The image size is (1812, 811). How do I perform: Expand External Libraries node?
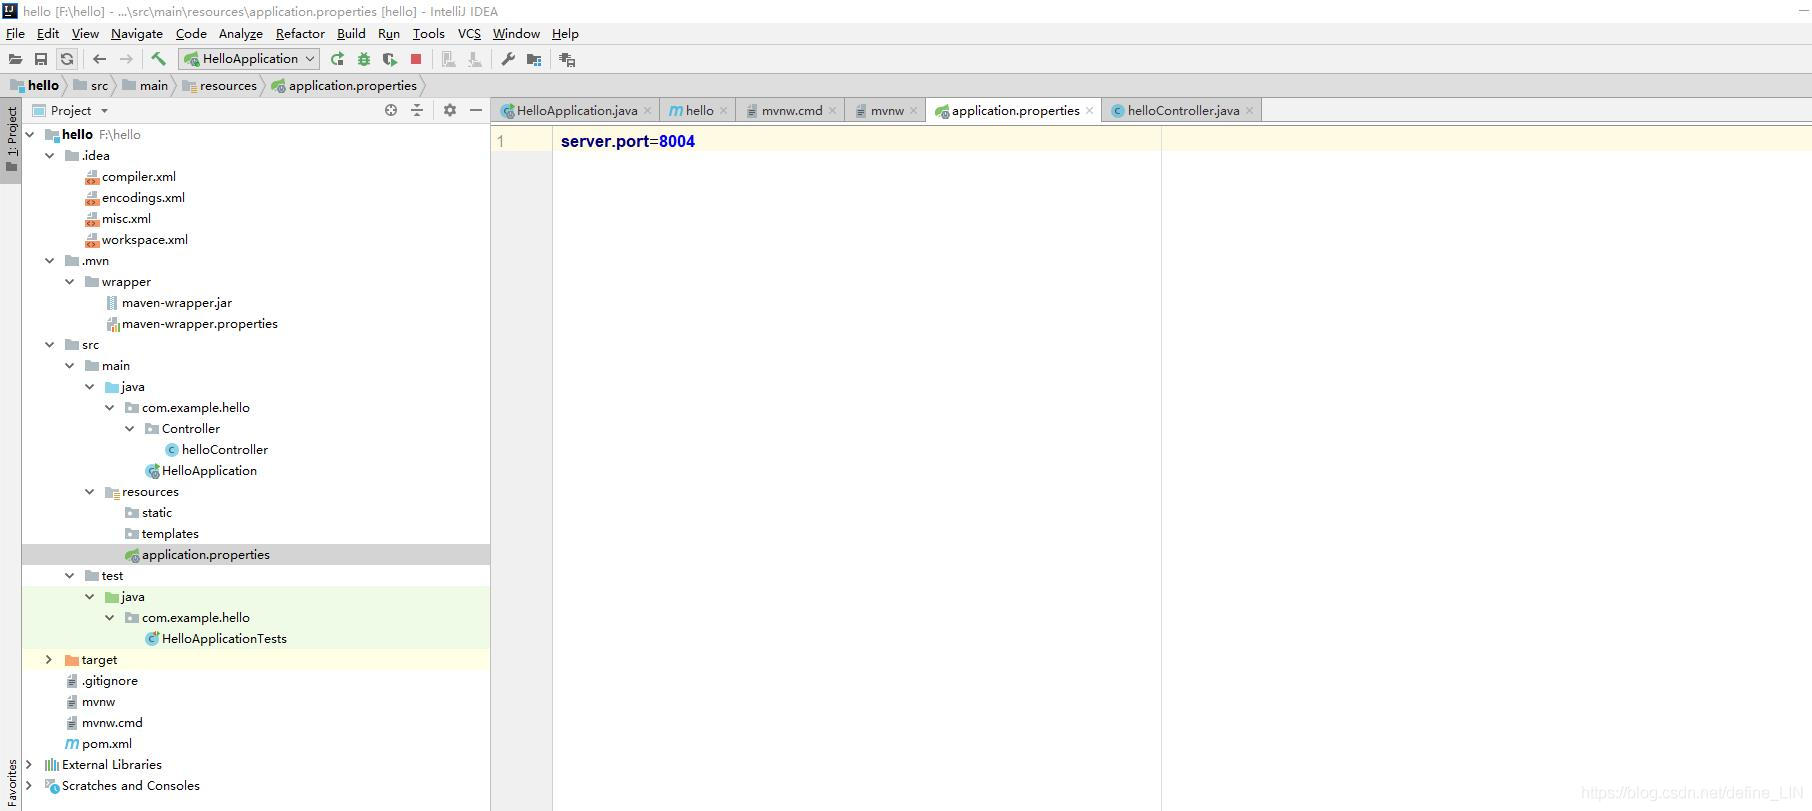[x=29, y=764]
